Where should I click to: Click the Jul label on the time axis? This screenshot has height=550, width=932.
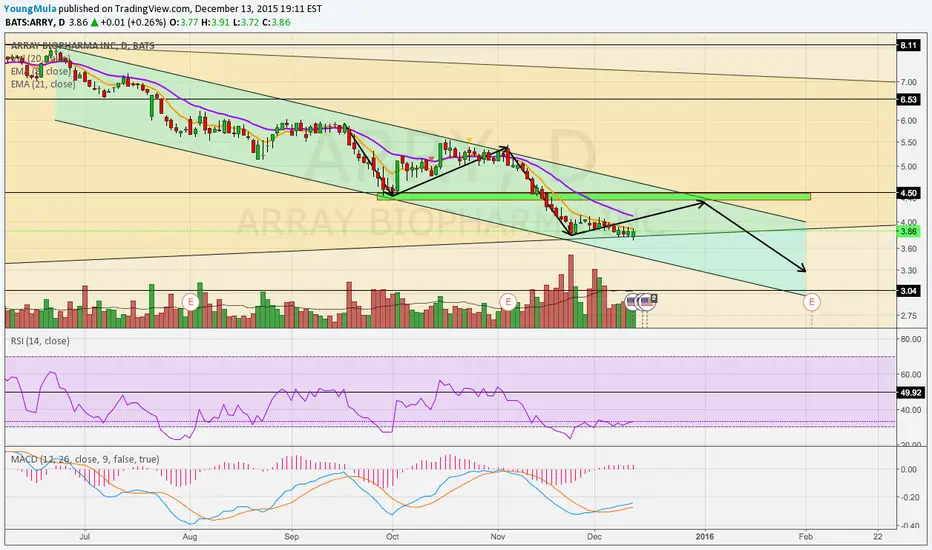click(x=84, y=536)
